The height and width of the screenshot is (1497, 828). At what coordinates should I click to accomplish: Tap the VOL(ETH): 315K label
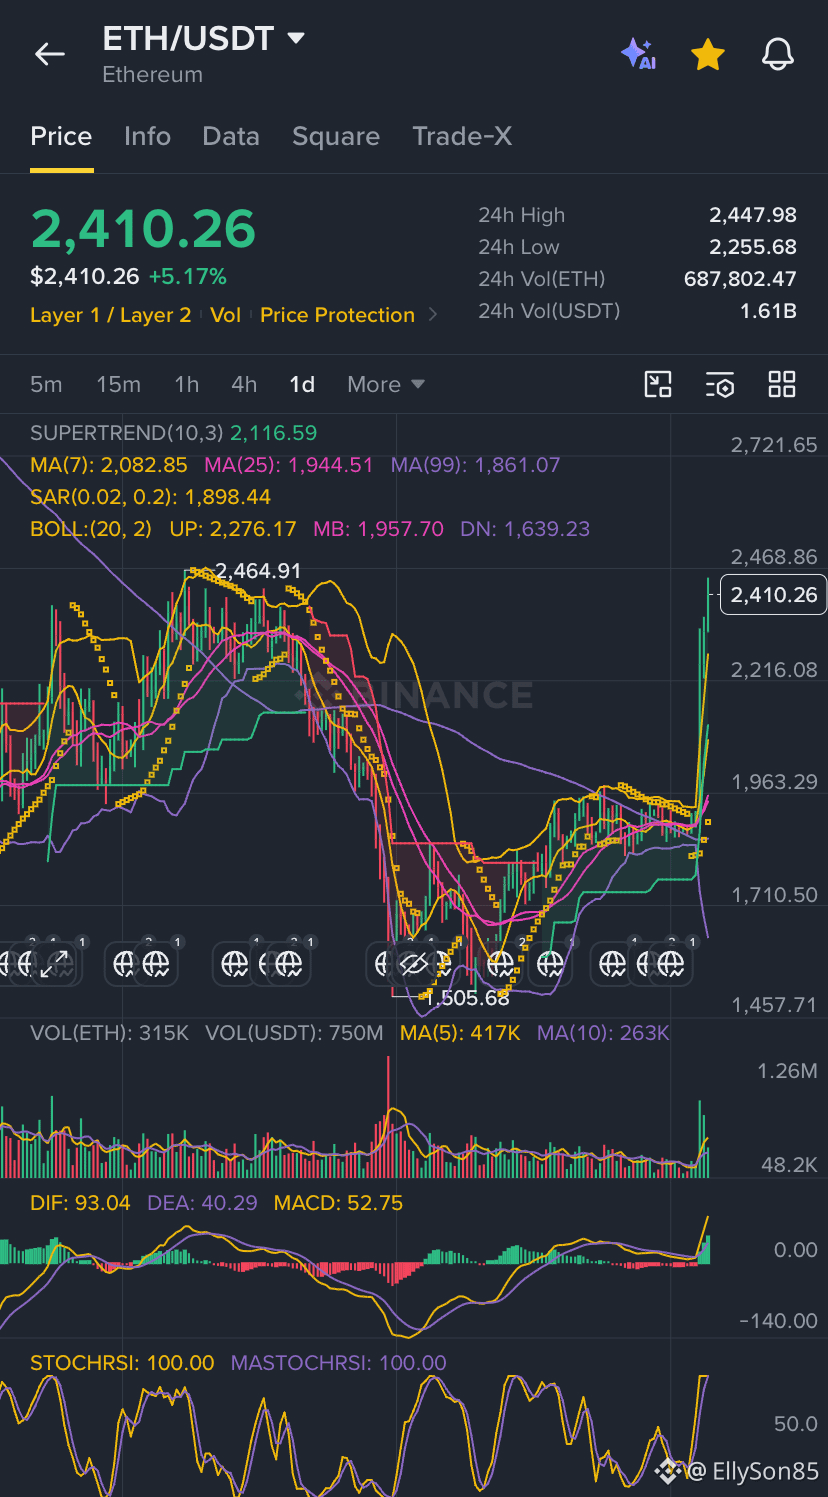[x=109, y=1033]
